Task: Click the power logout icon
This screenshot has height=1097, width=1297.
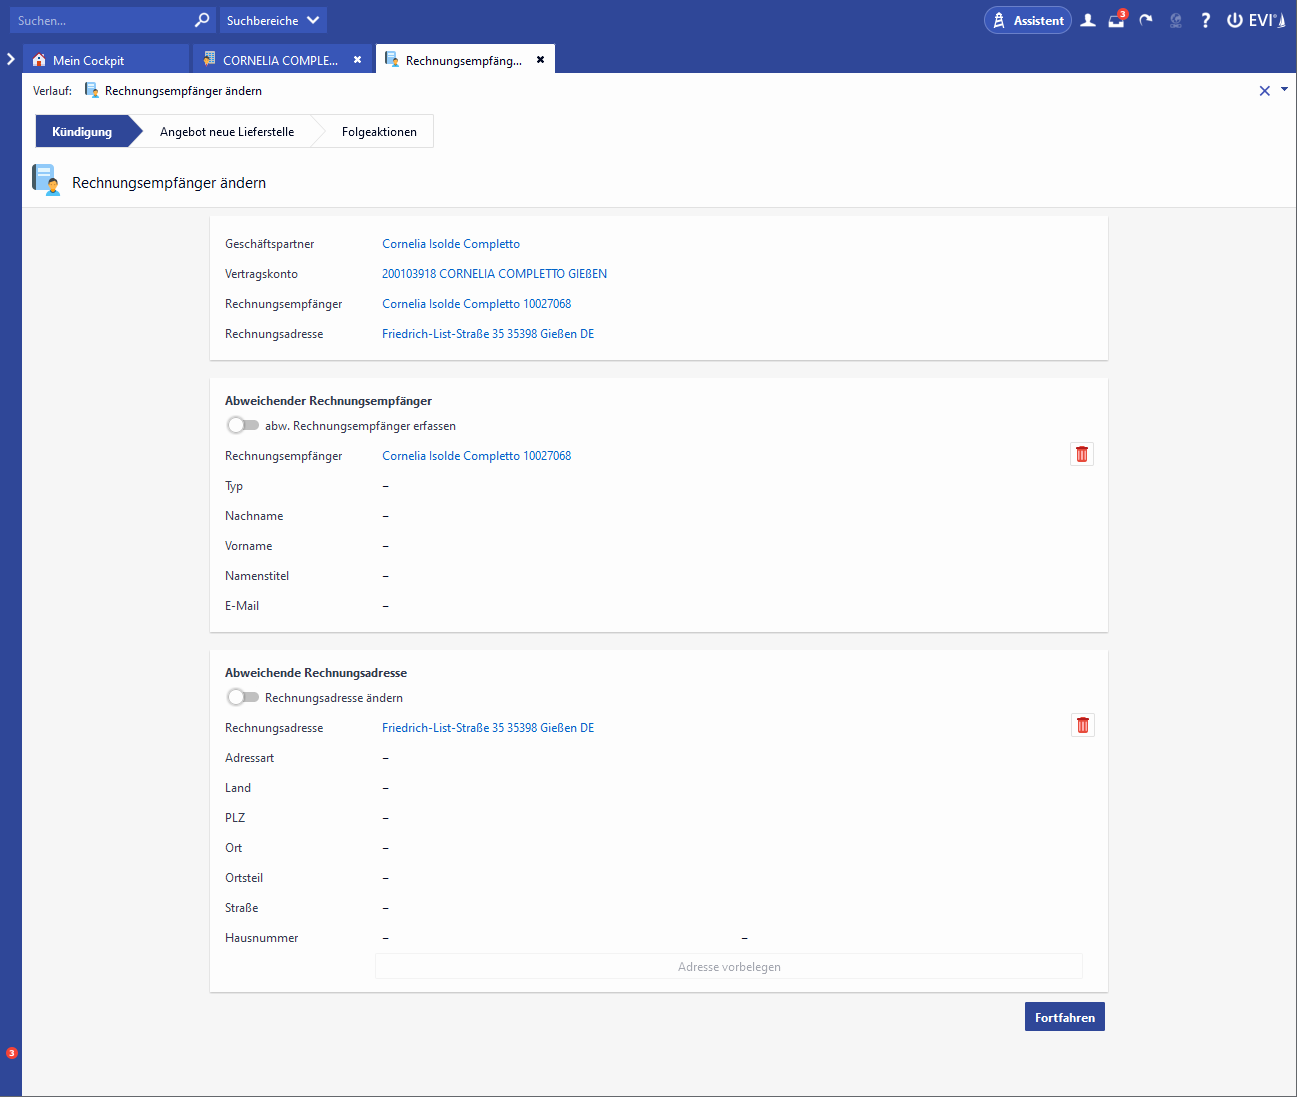Action: pyautogui.click(x=1235, y=20)
